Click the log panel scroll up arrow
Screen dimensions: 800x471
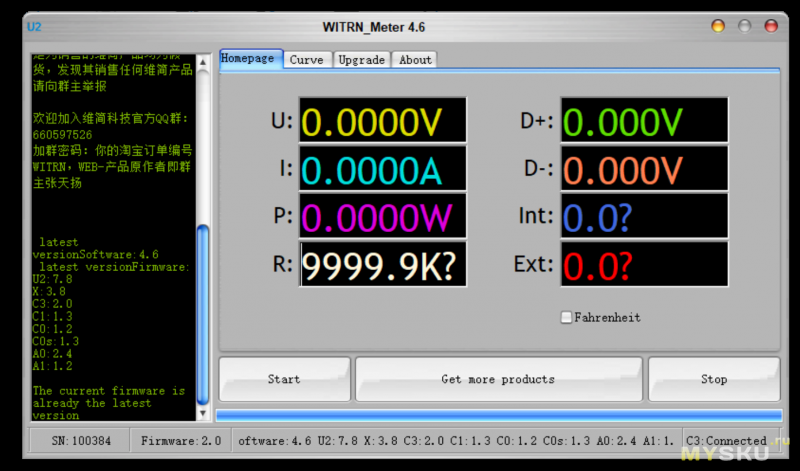click(x=203, y=59)
